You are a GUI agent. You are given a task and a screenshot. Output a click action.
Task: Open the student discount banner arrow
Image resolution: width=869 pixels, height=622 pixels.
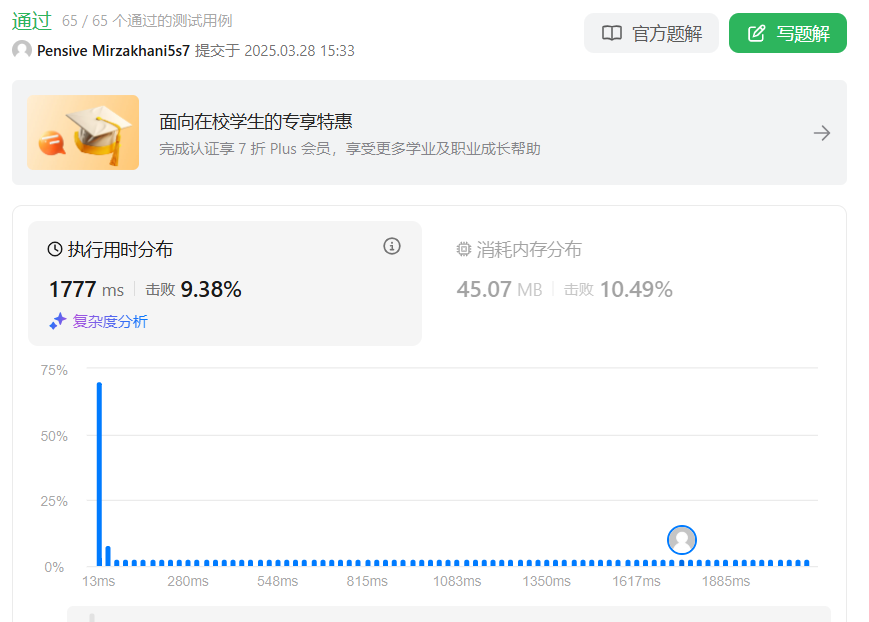(x=822, y=133)
